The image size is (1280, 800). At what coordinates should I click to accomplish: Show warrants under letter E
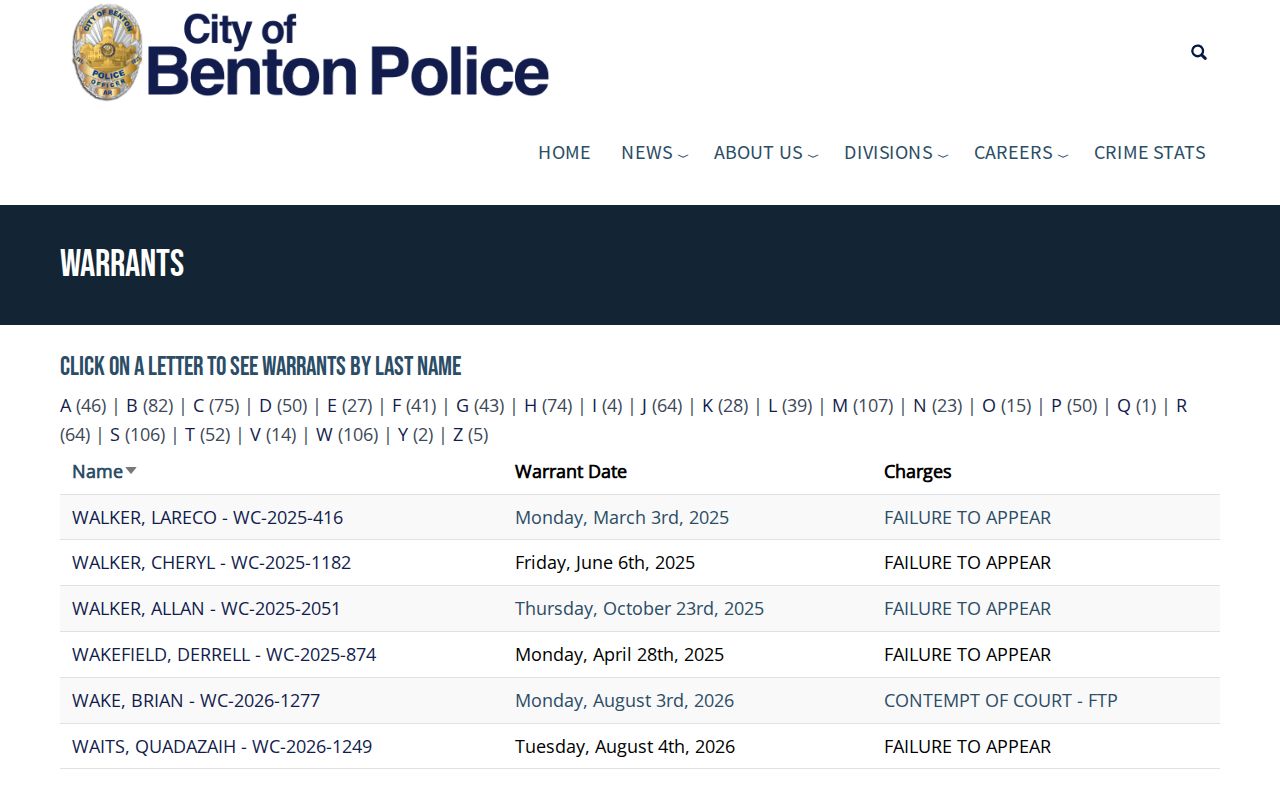[332, 406]
